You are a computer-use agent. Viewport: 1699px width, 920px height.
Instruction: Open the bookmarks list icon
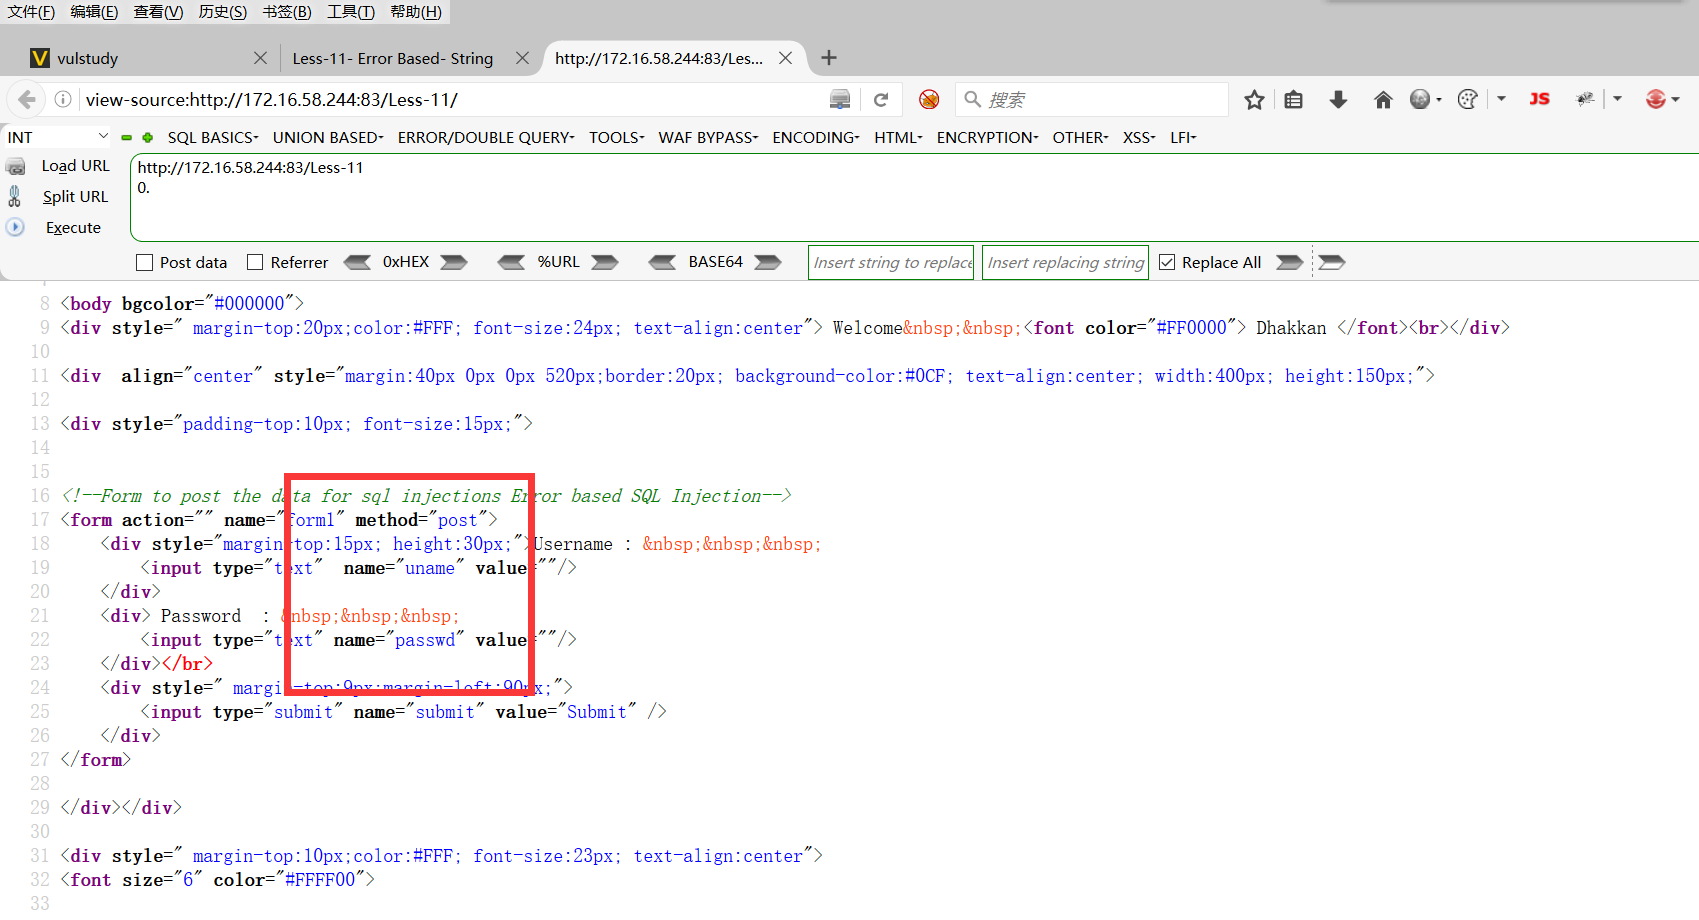1294,99
